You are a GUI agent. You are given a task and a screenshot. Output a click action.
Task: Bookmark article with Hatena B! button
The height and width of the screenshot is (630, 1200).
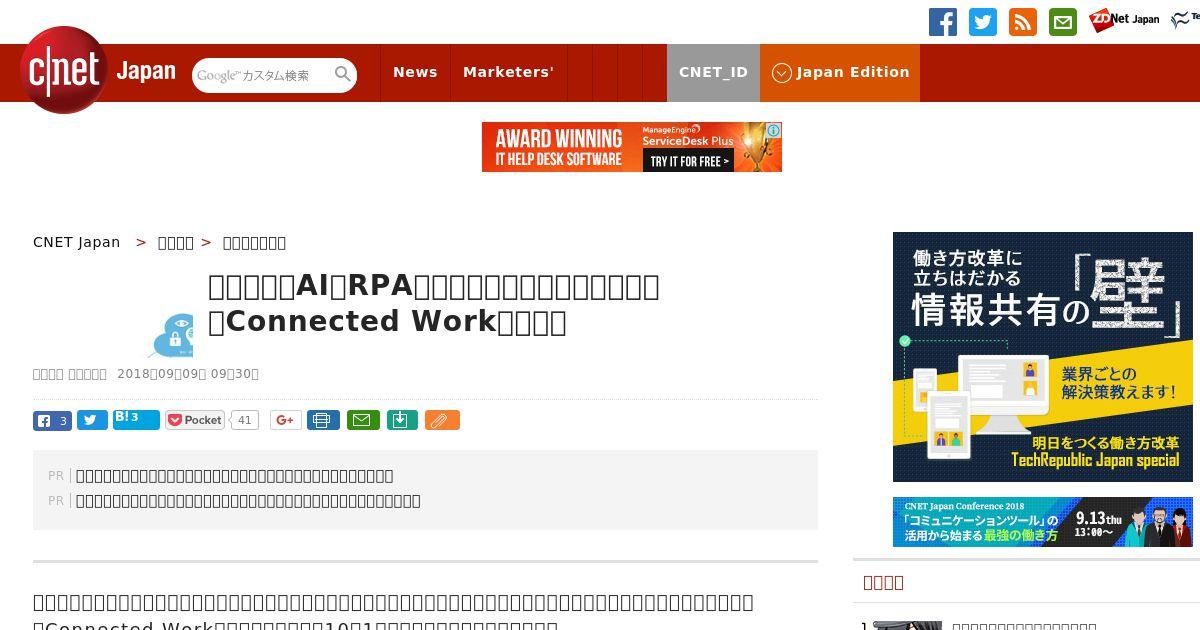(136, 420)
